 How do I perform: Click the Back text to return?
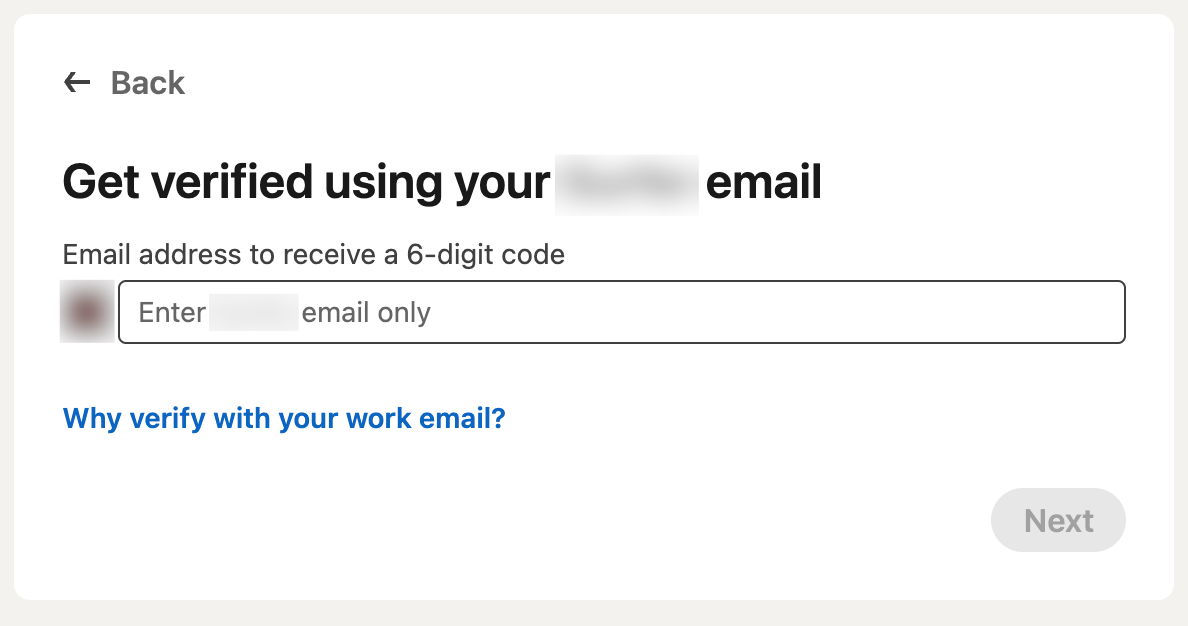tap(148, 83)
